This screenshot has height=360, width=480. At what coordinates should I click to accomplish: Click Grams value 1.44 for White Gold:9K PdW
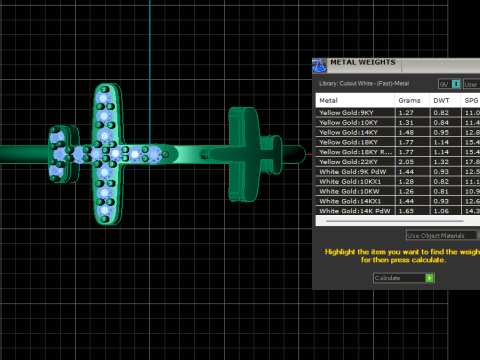click(x=406, y=172)
